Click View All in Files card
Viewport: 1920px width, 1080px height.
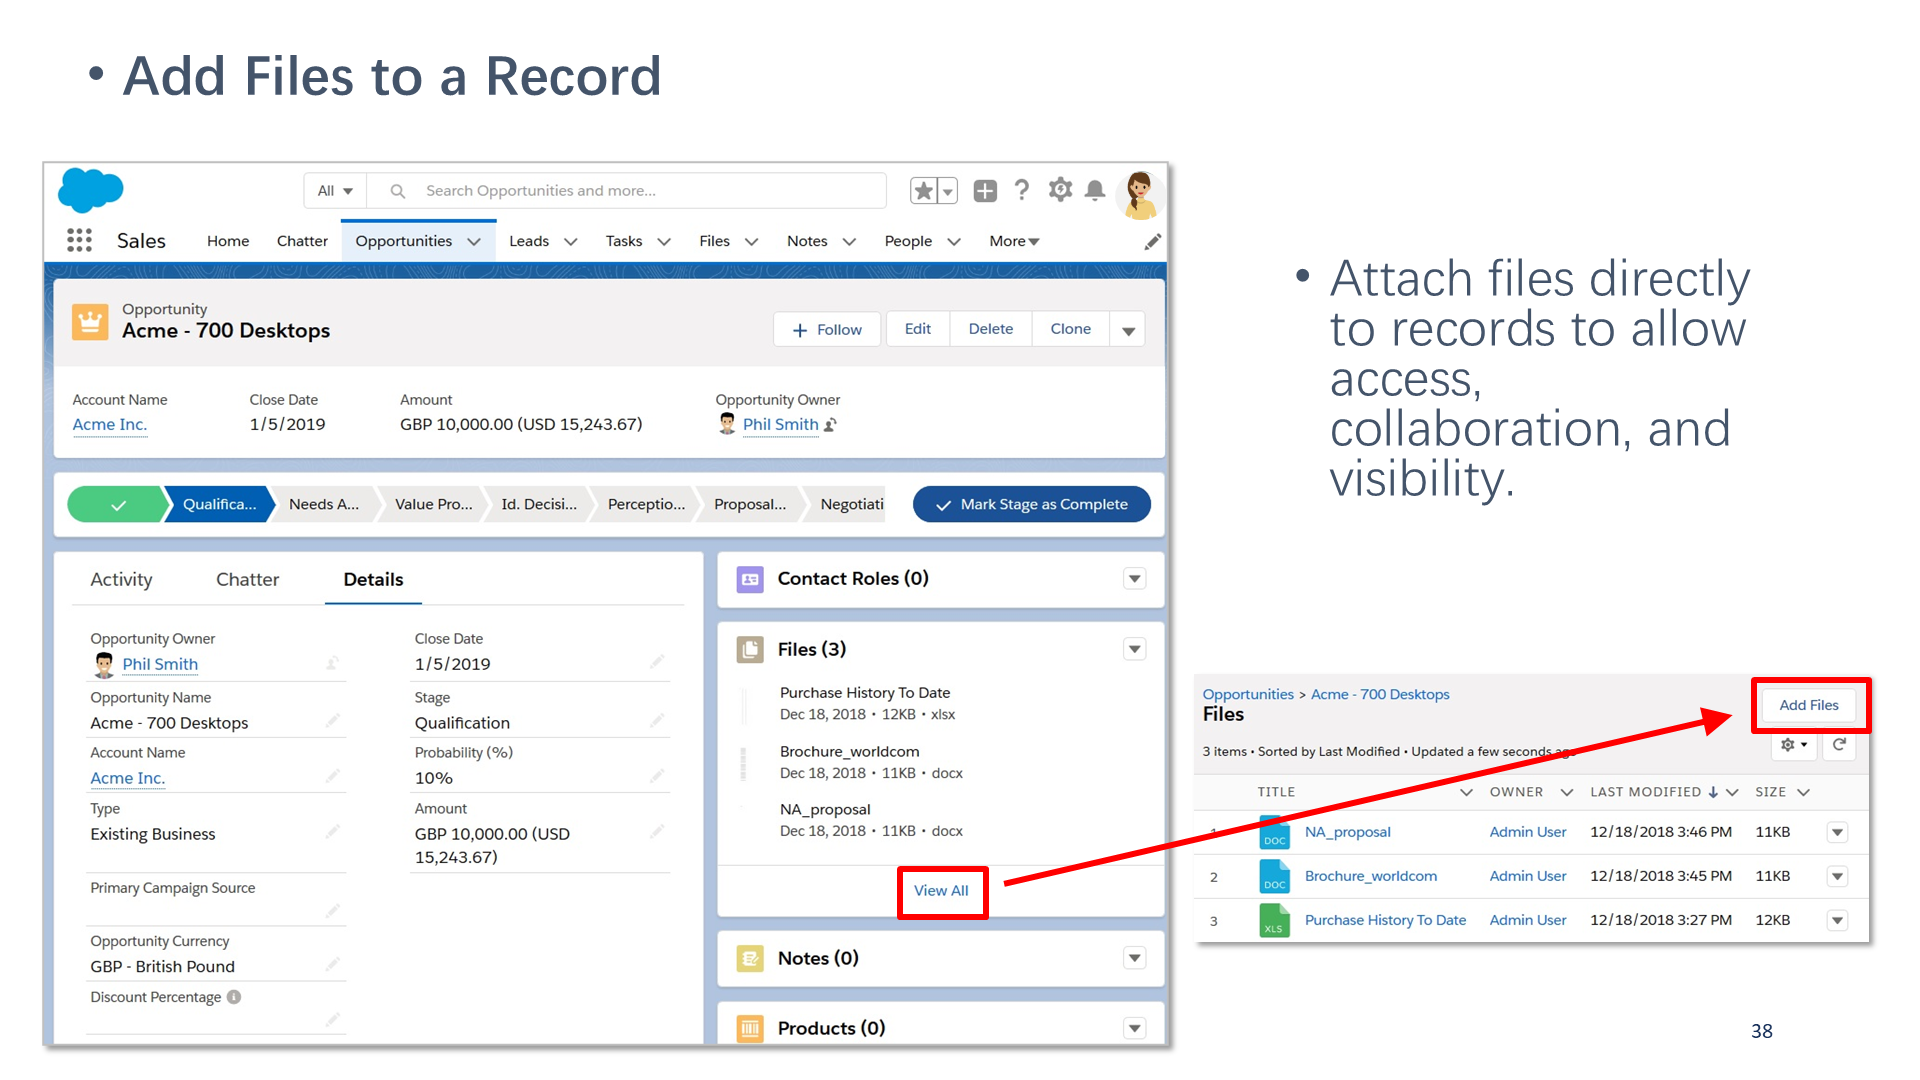click(x=941, y=891)
